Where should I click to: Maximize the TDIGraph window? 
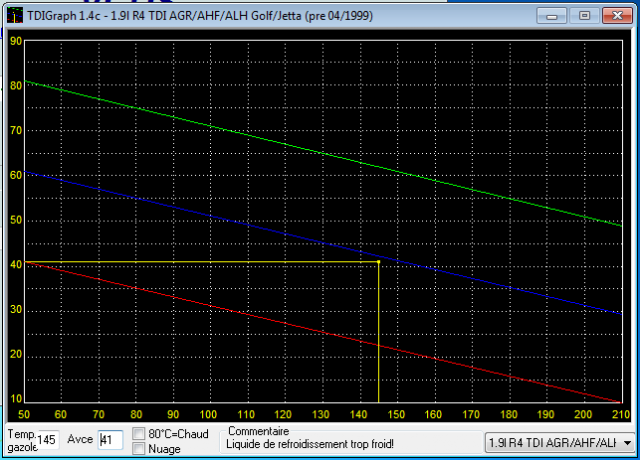(x=583, y=15)
